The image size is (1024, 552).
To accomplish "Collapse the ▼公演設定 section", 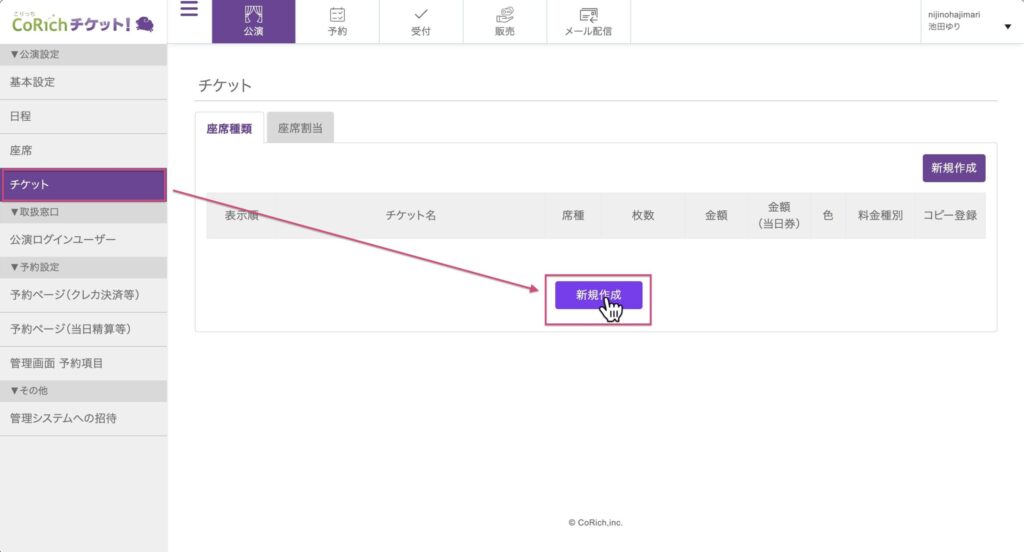I will coord(34,55).
